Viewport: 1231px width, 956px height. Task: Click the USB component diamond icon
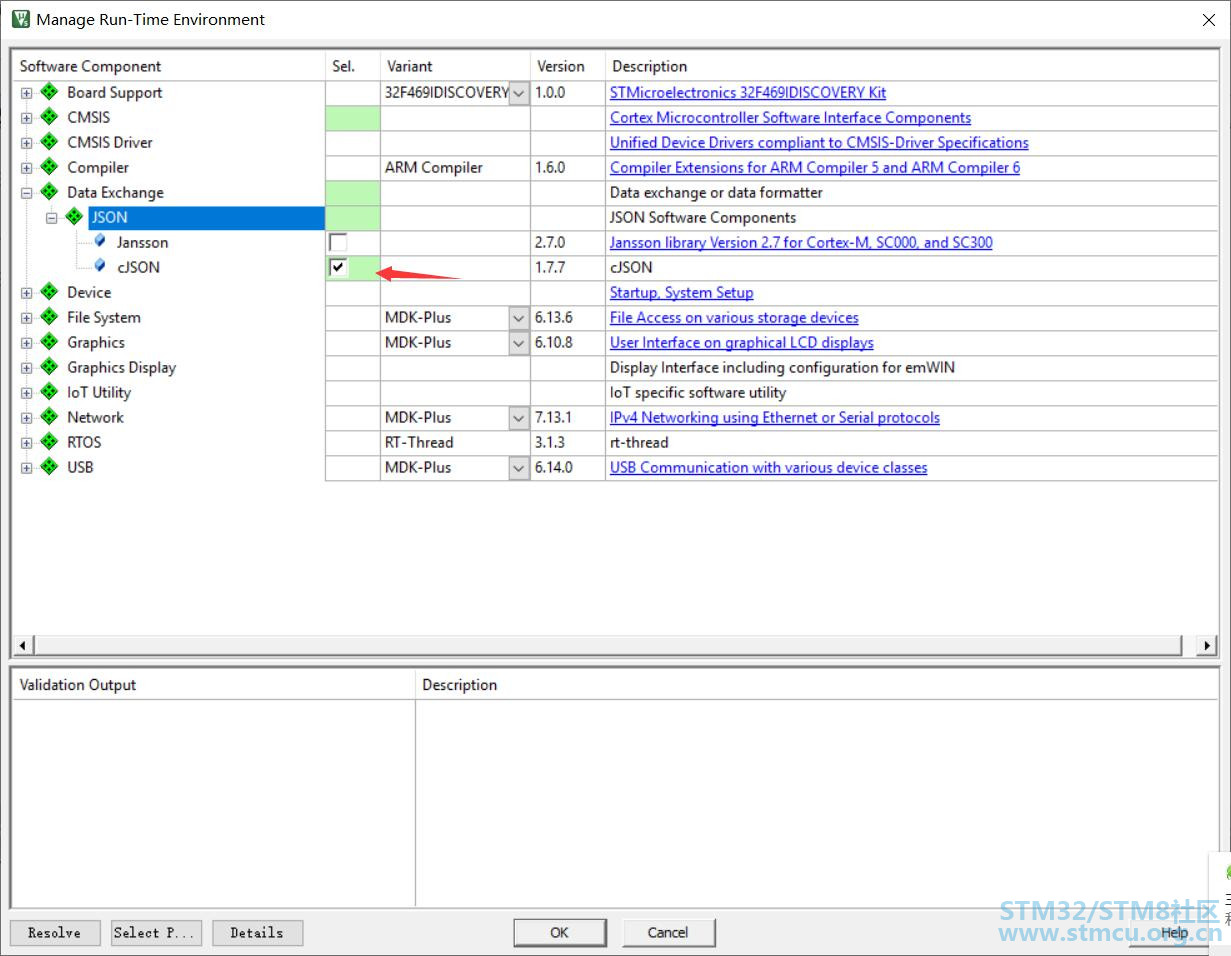tap(49, 467)
